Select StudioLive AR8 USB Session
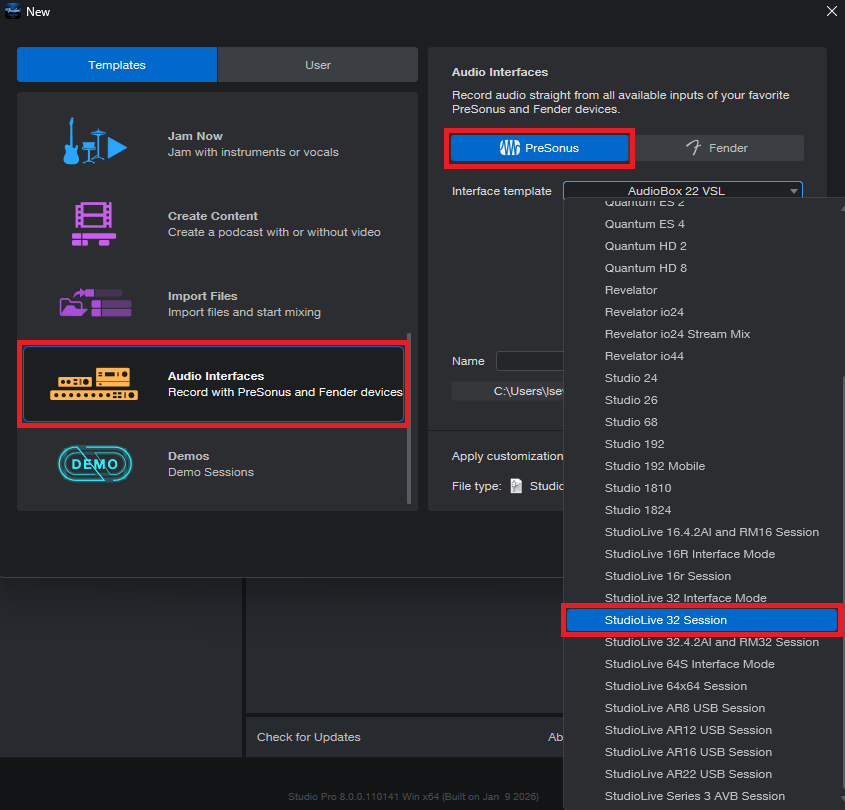Image resolution: width=845 pixels, height=810 pixels. tap(703, 708)
